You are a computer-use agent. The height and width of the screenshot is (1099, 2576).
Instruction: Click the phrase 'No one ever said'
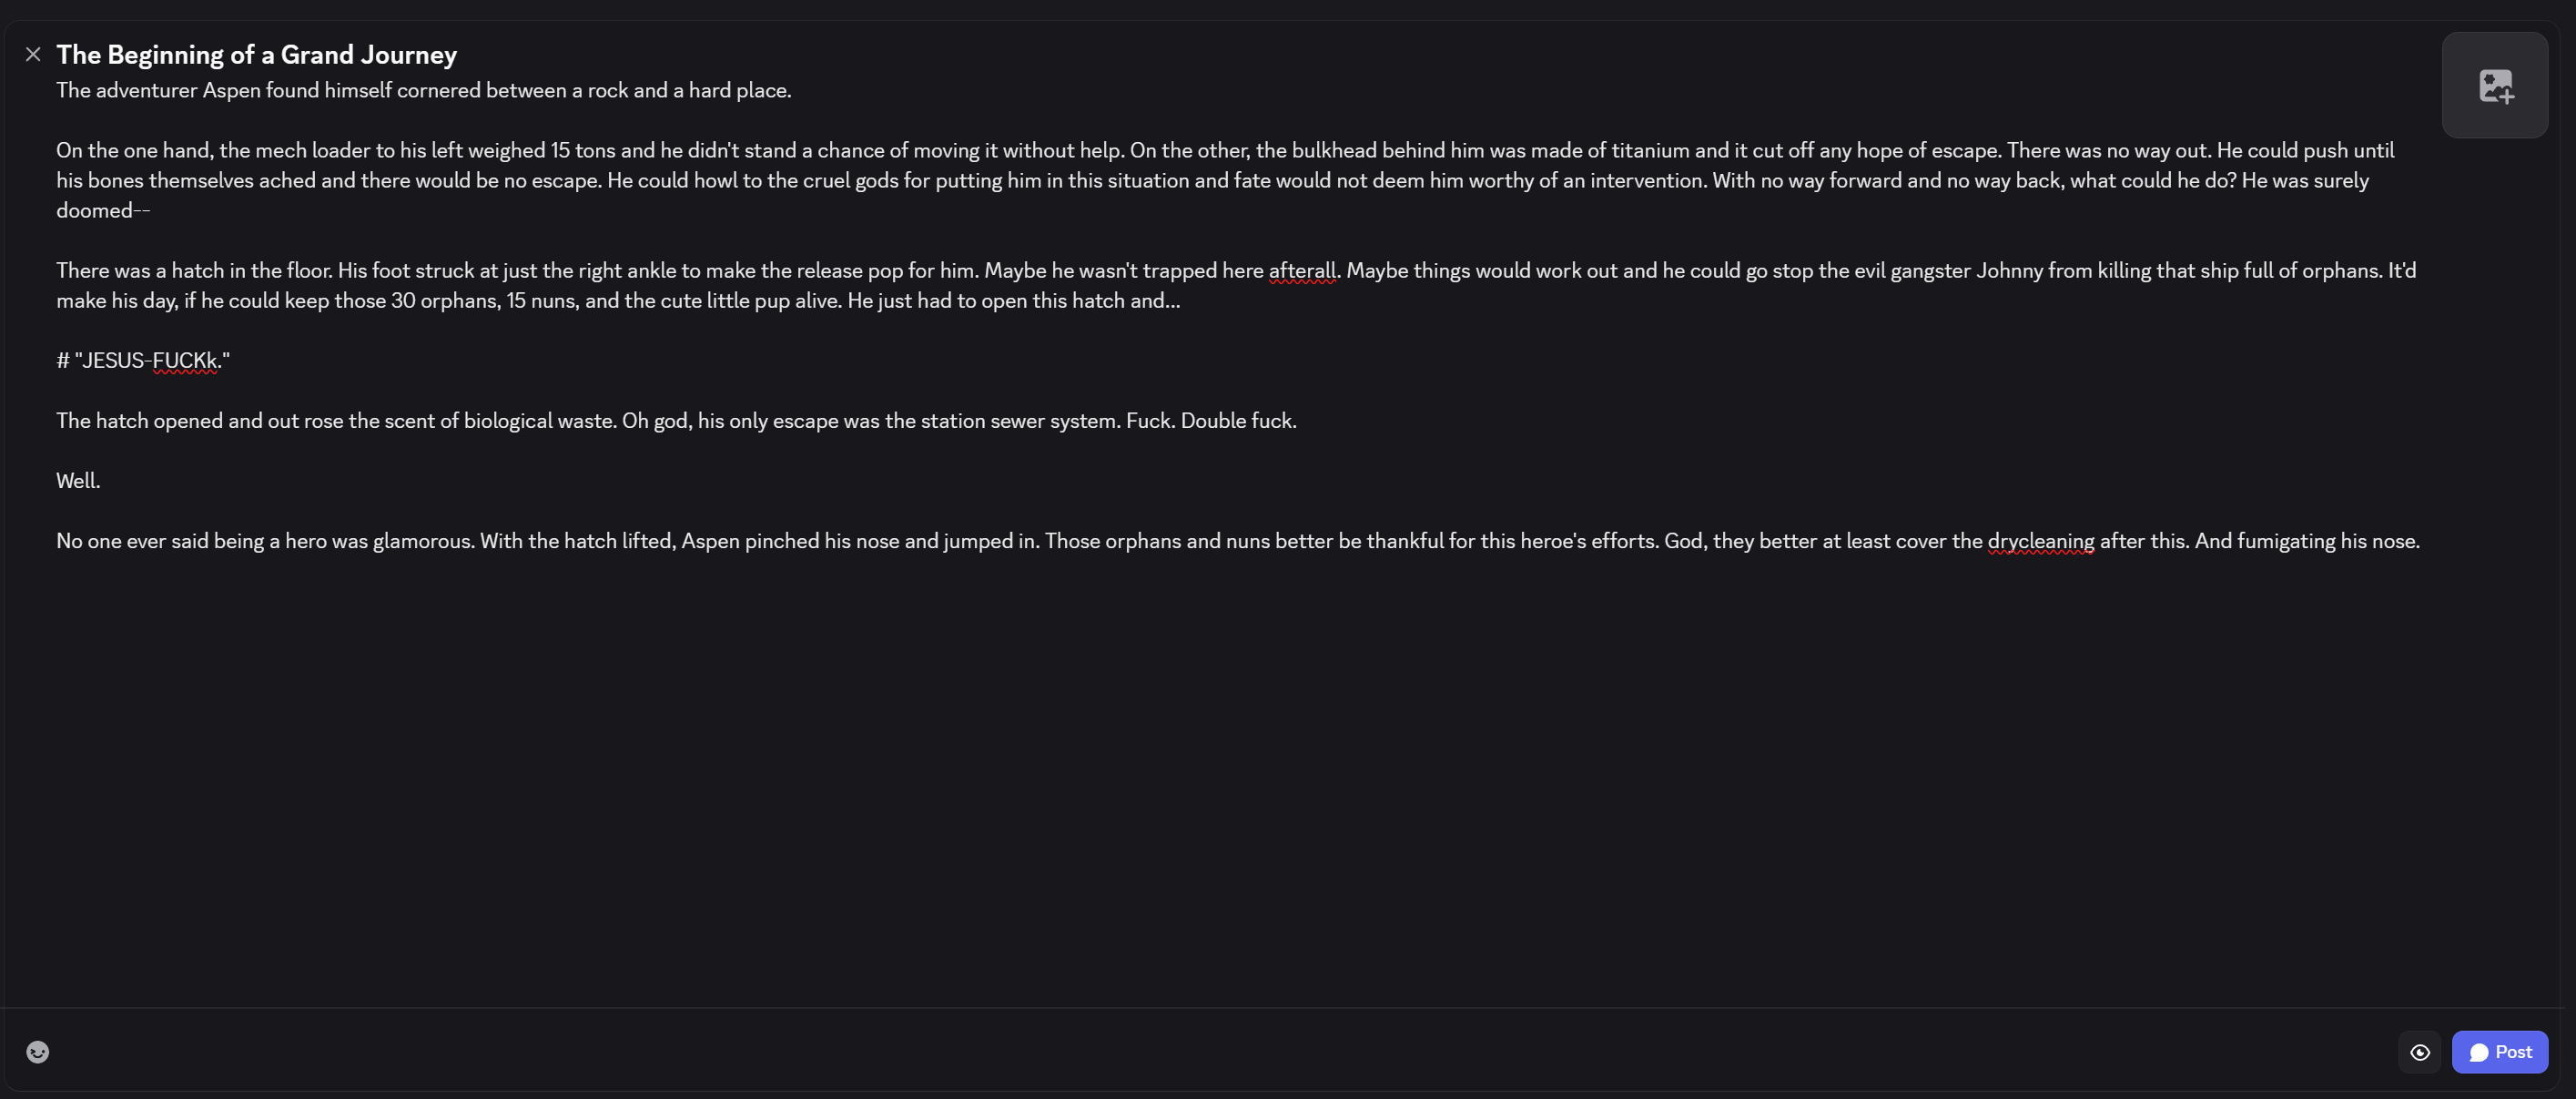(132, 541)
